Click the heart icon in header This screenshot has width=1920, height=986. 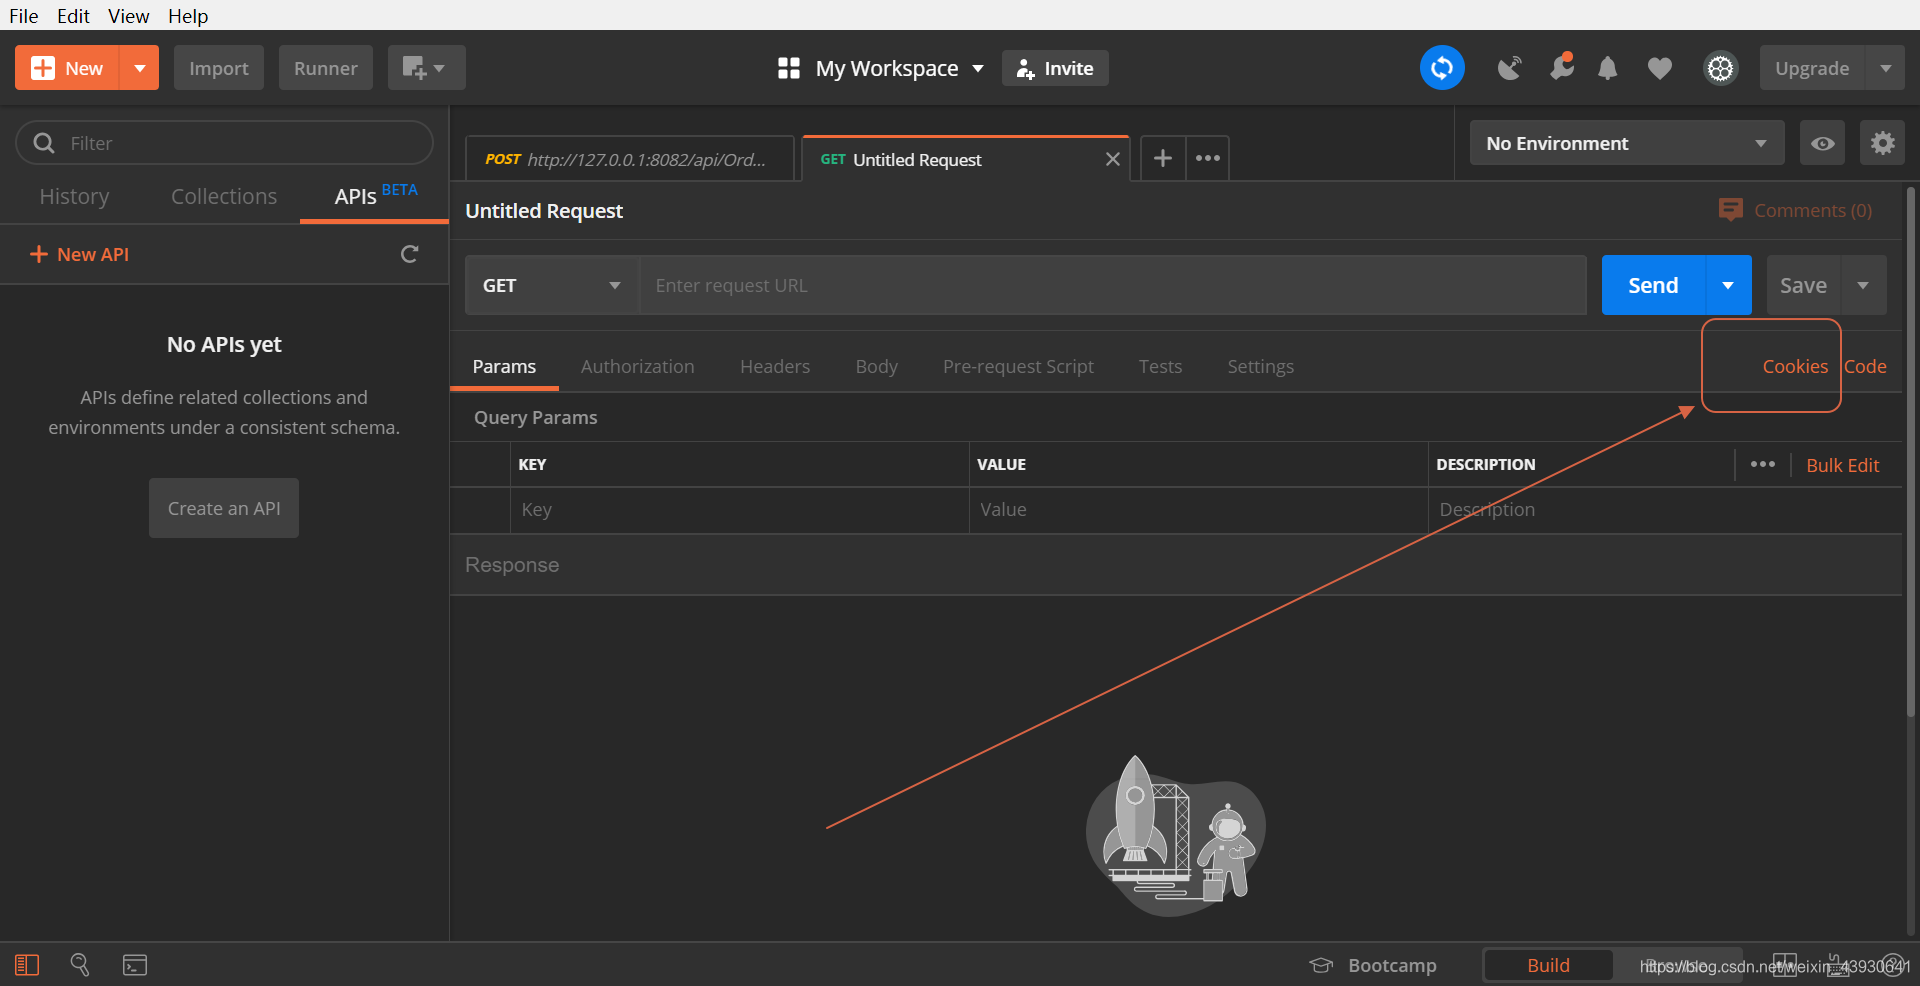(1659, 68)
